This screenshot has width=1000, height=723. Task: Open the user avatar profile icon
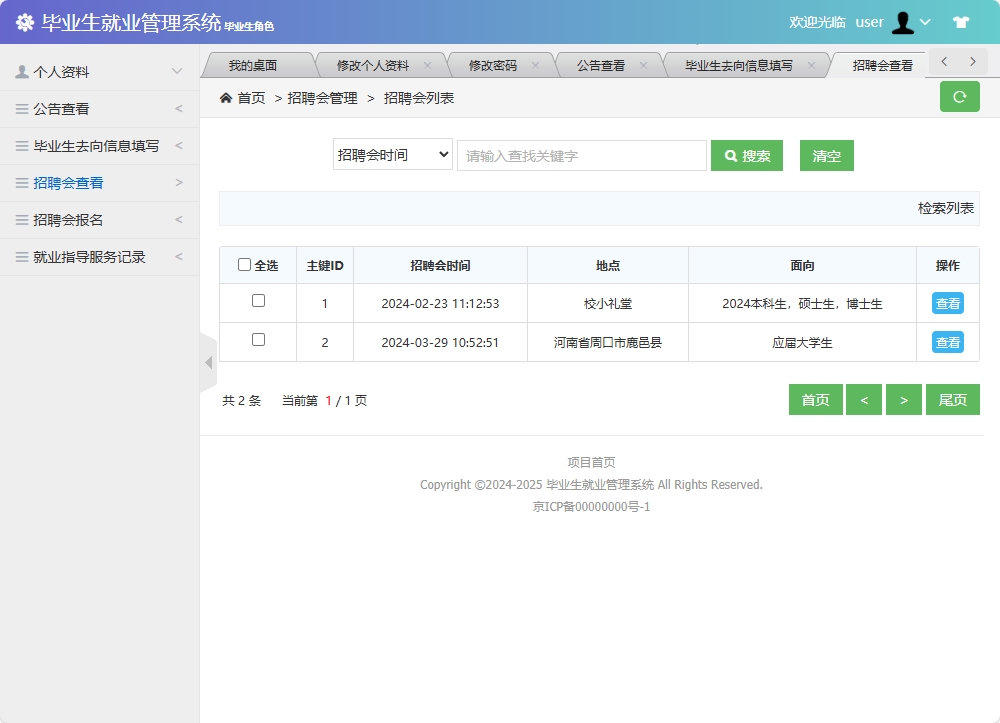(904, 21)
